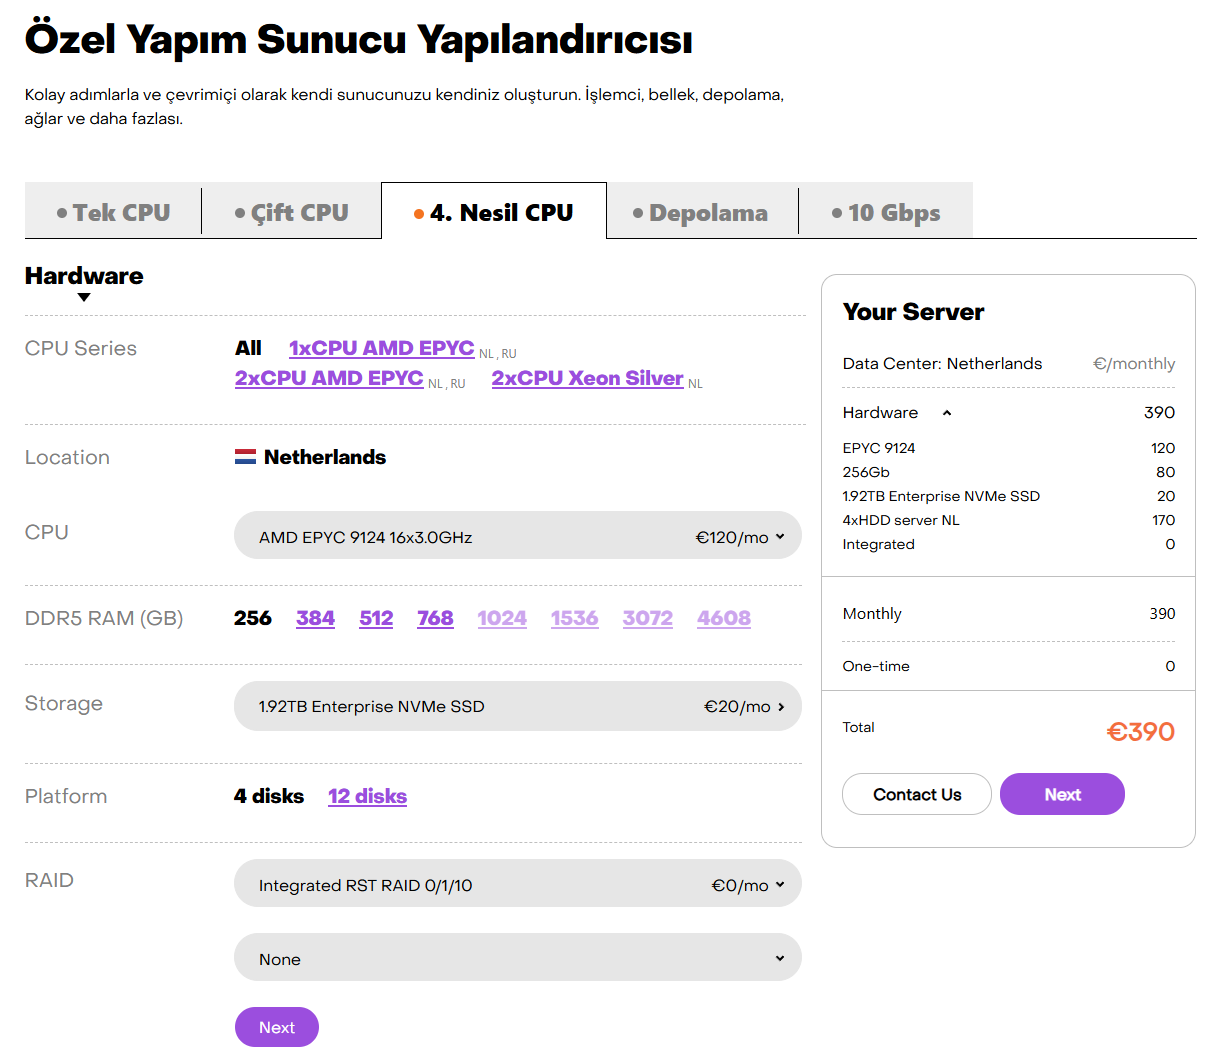Expand the Integrated RST RAID dropdown
Viewport: 1213px width, 1061px height.
[517, 884]
